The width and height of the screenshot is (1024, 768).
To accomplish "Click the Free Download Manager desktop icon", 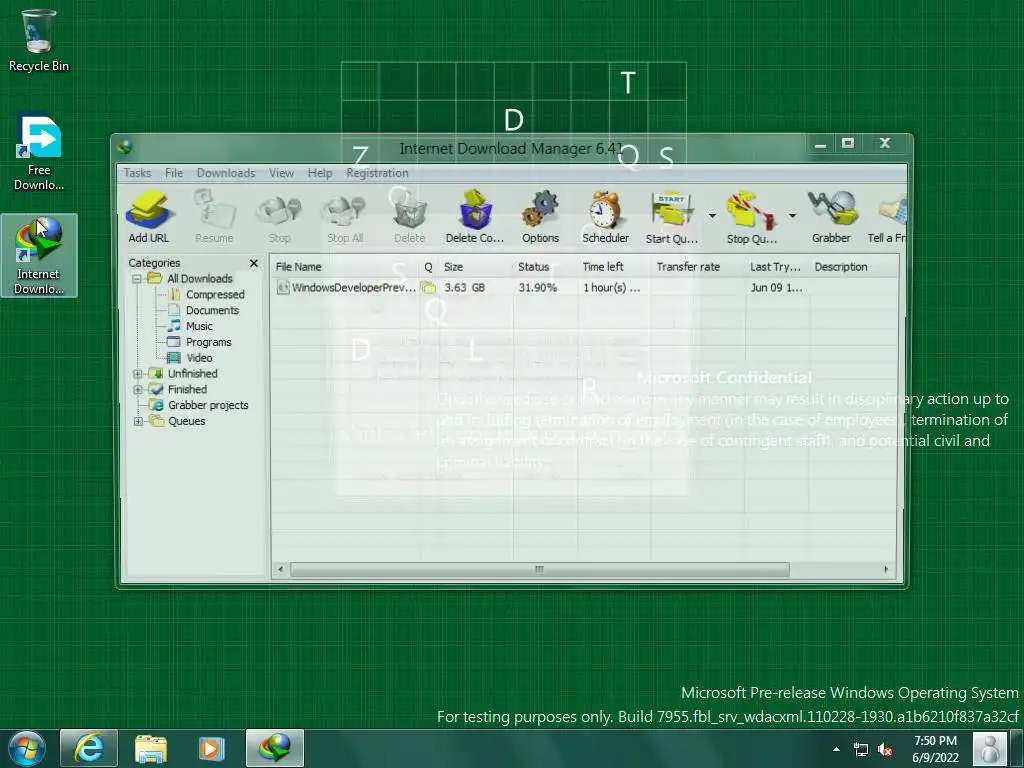I will click(x=39, y=154).
